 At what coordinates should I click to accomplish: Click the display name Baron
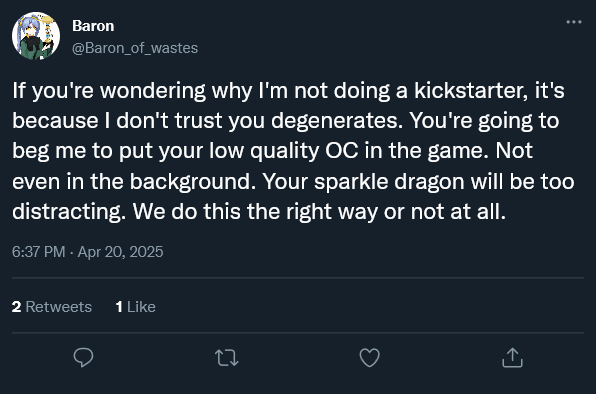point(93,26)
